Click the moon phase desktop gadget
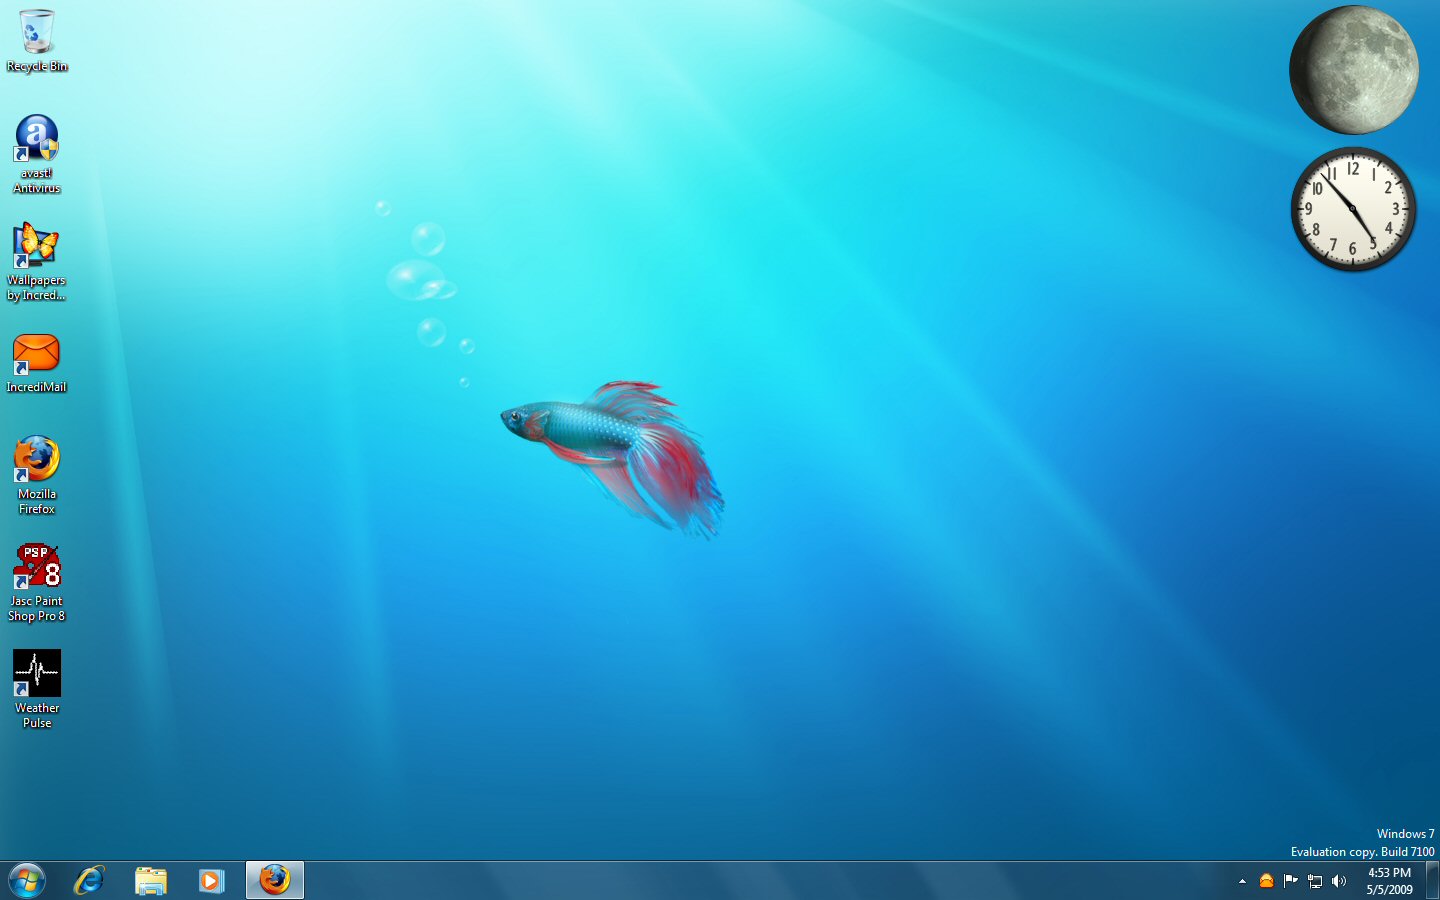 click(x=1354, y=70)
